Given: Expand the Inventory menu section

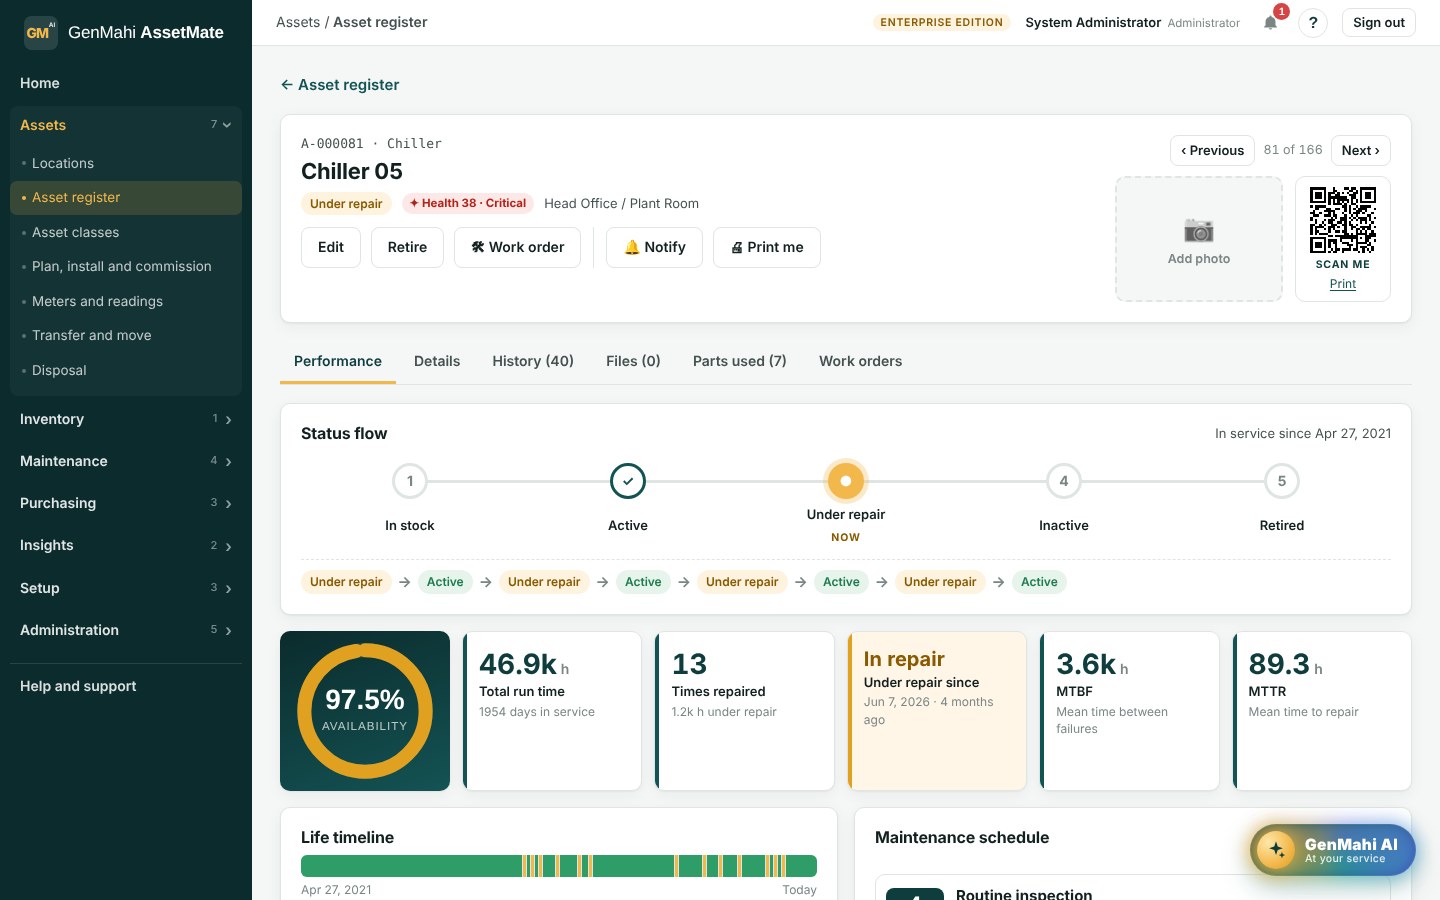Looking at the screenshot, I should click(x=126, y=419).
